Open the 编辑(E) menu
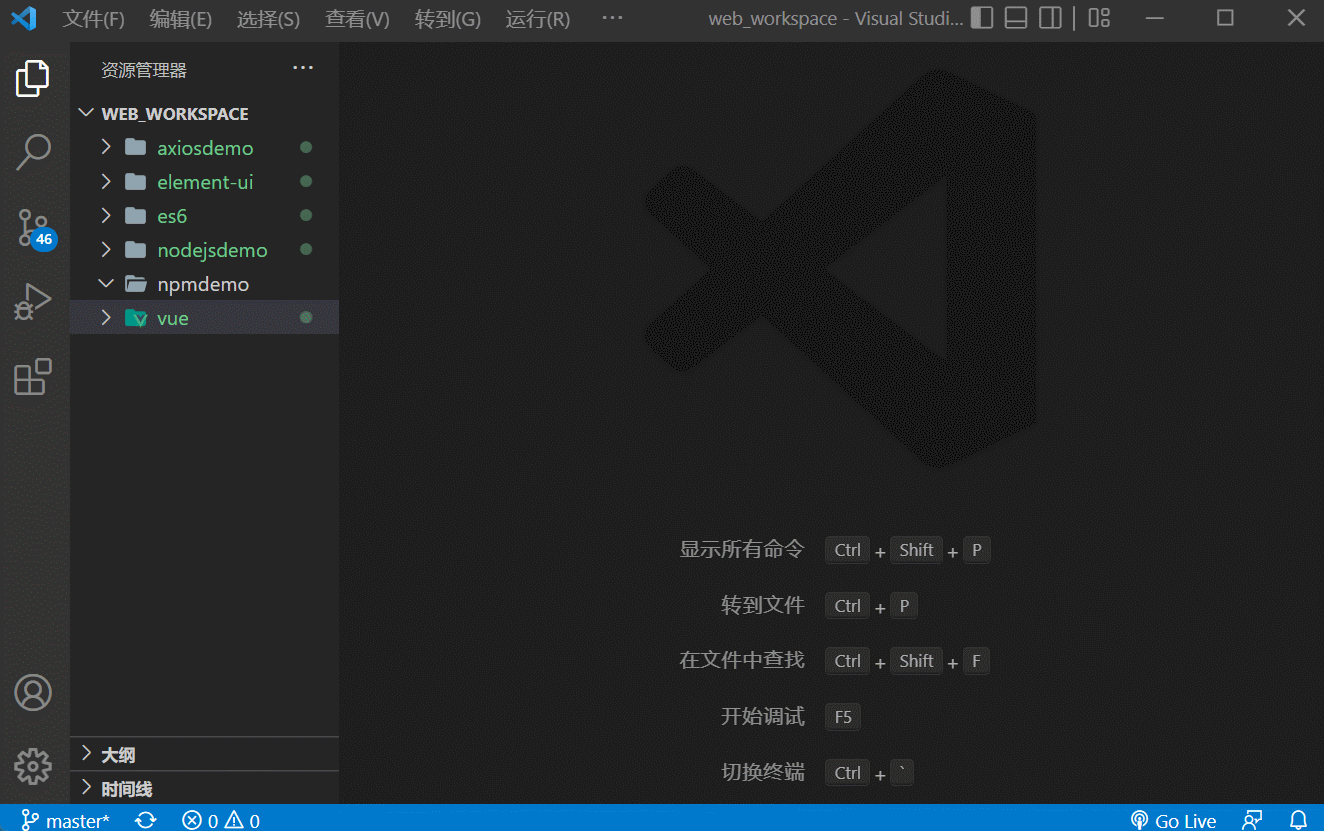The height and width of the screenshot is (831, 1324). coord(181,19)
